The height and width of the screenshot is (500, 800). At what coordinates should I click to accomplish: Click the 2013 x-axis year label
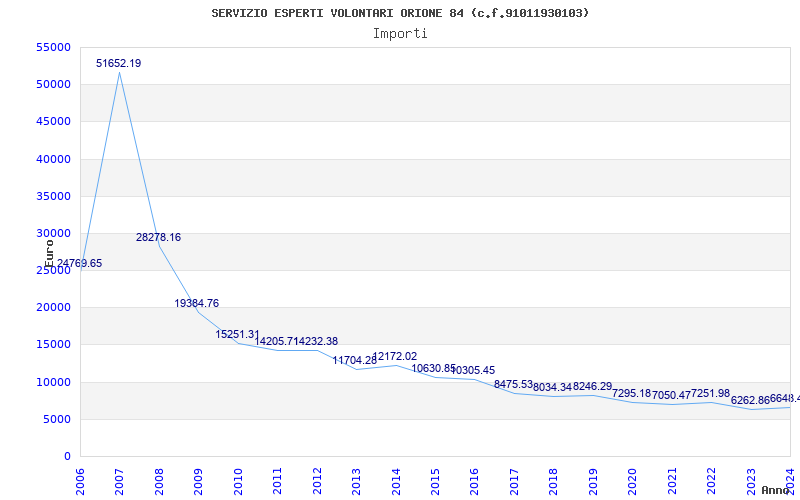(x=356, y=481)
